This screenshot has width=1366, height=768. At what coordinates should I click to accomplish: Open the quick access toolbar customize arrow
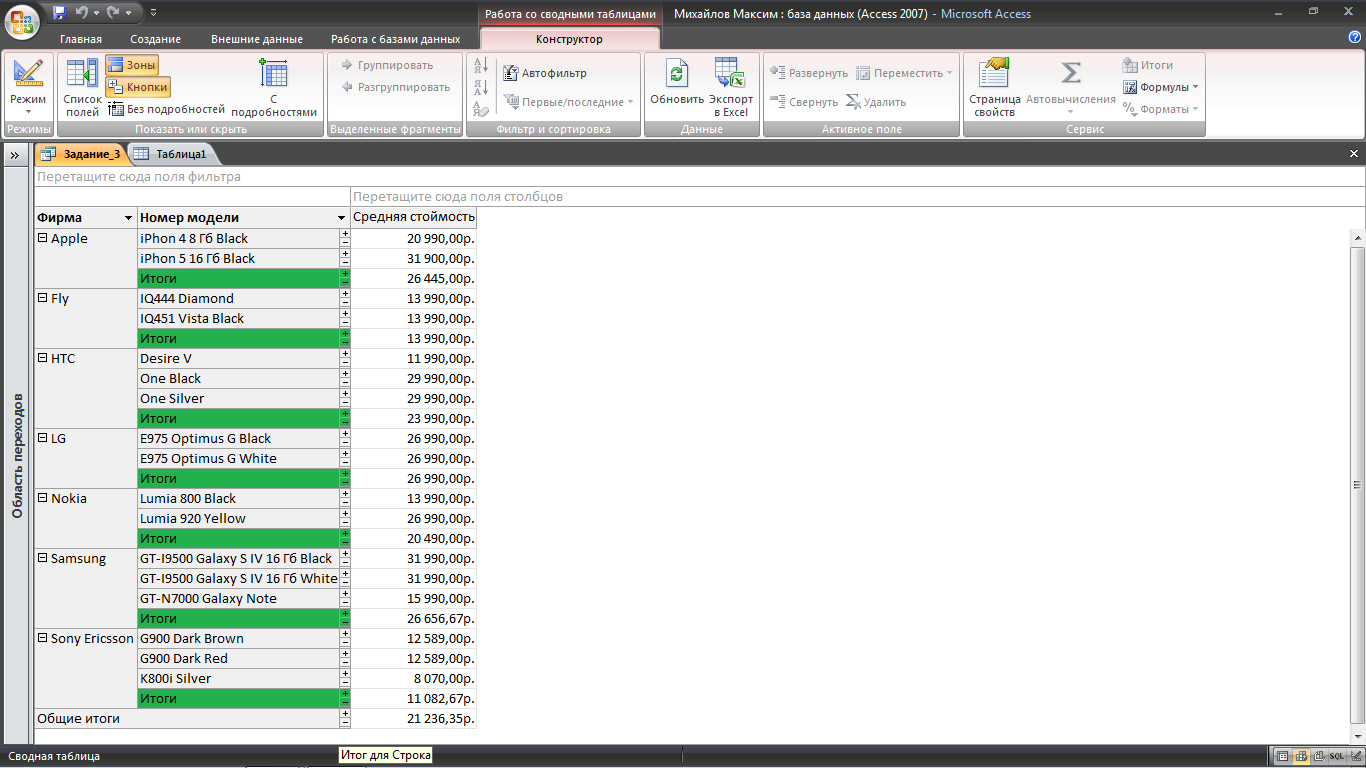click(x=153, y=13)
